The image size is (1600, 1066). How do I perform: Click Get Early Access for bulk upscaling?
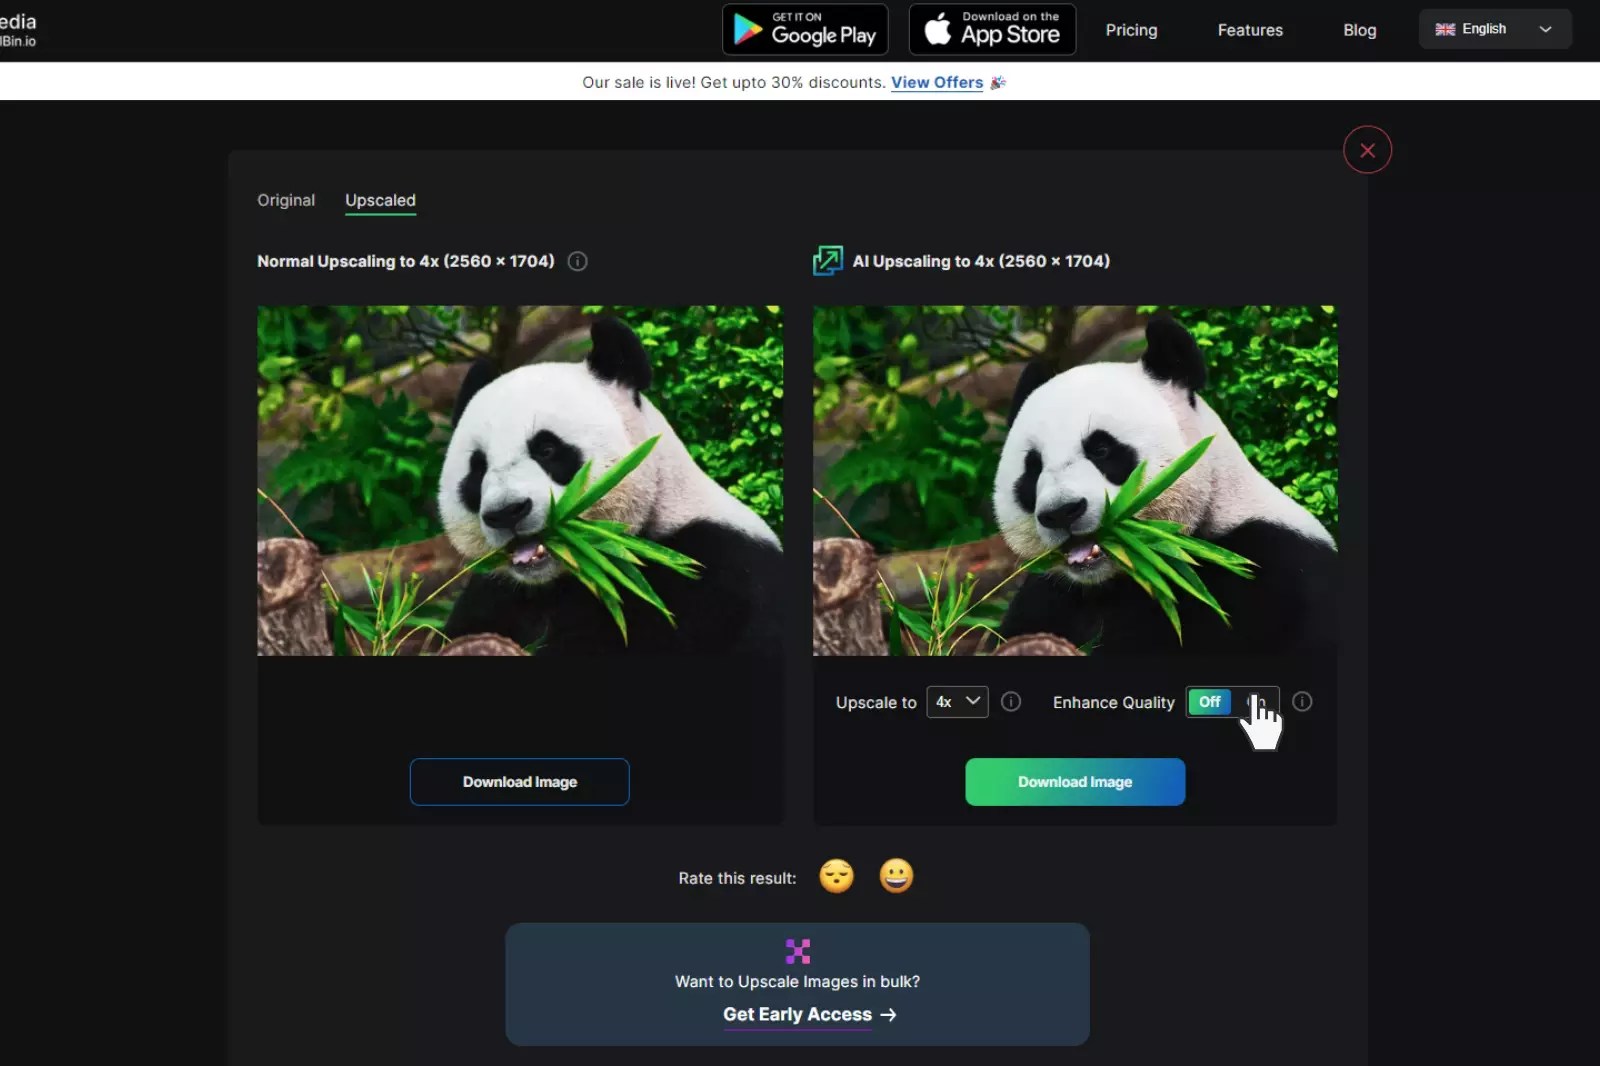tap(797, 1014)
